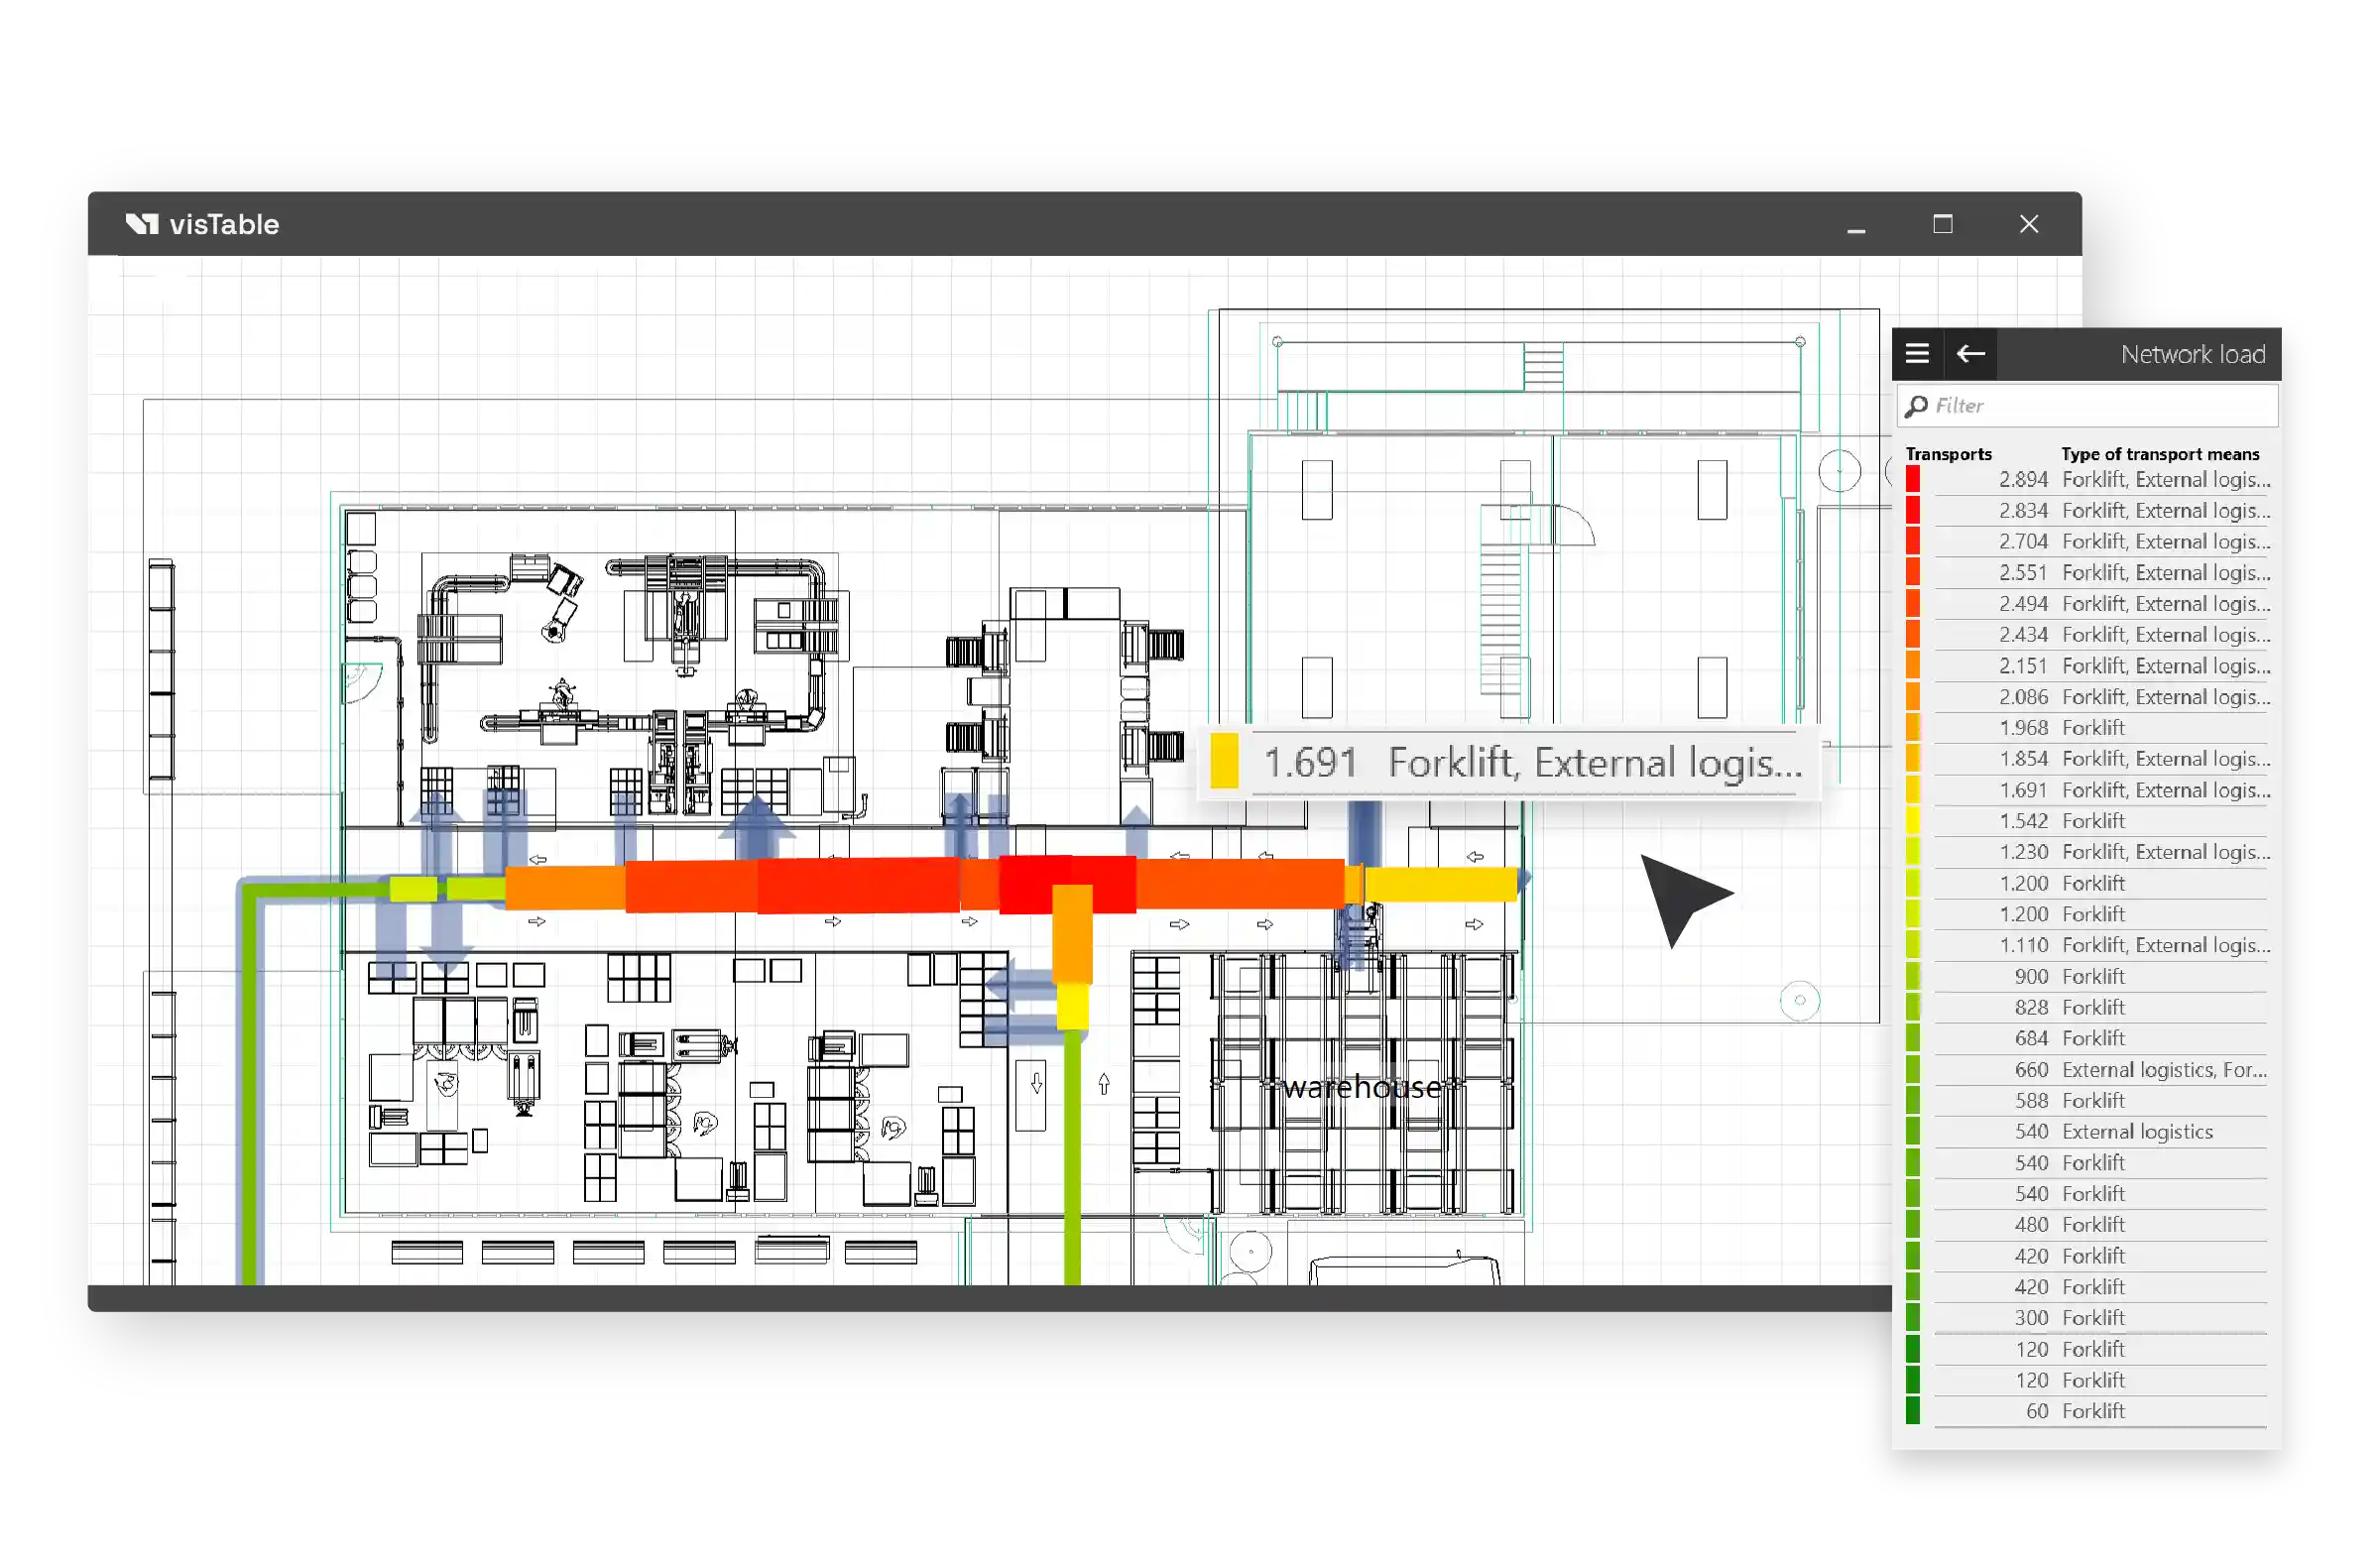Select the 2.086 transport row

[2088, 697]
